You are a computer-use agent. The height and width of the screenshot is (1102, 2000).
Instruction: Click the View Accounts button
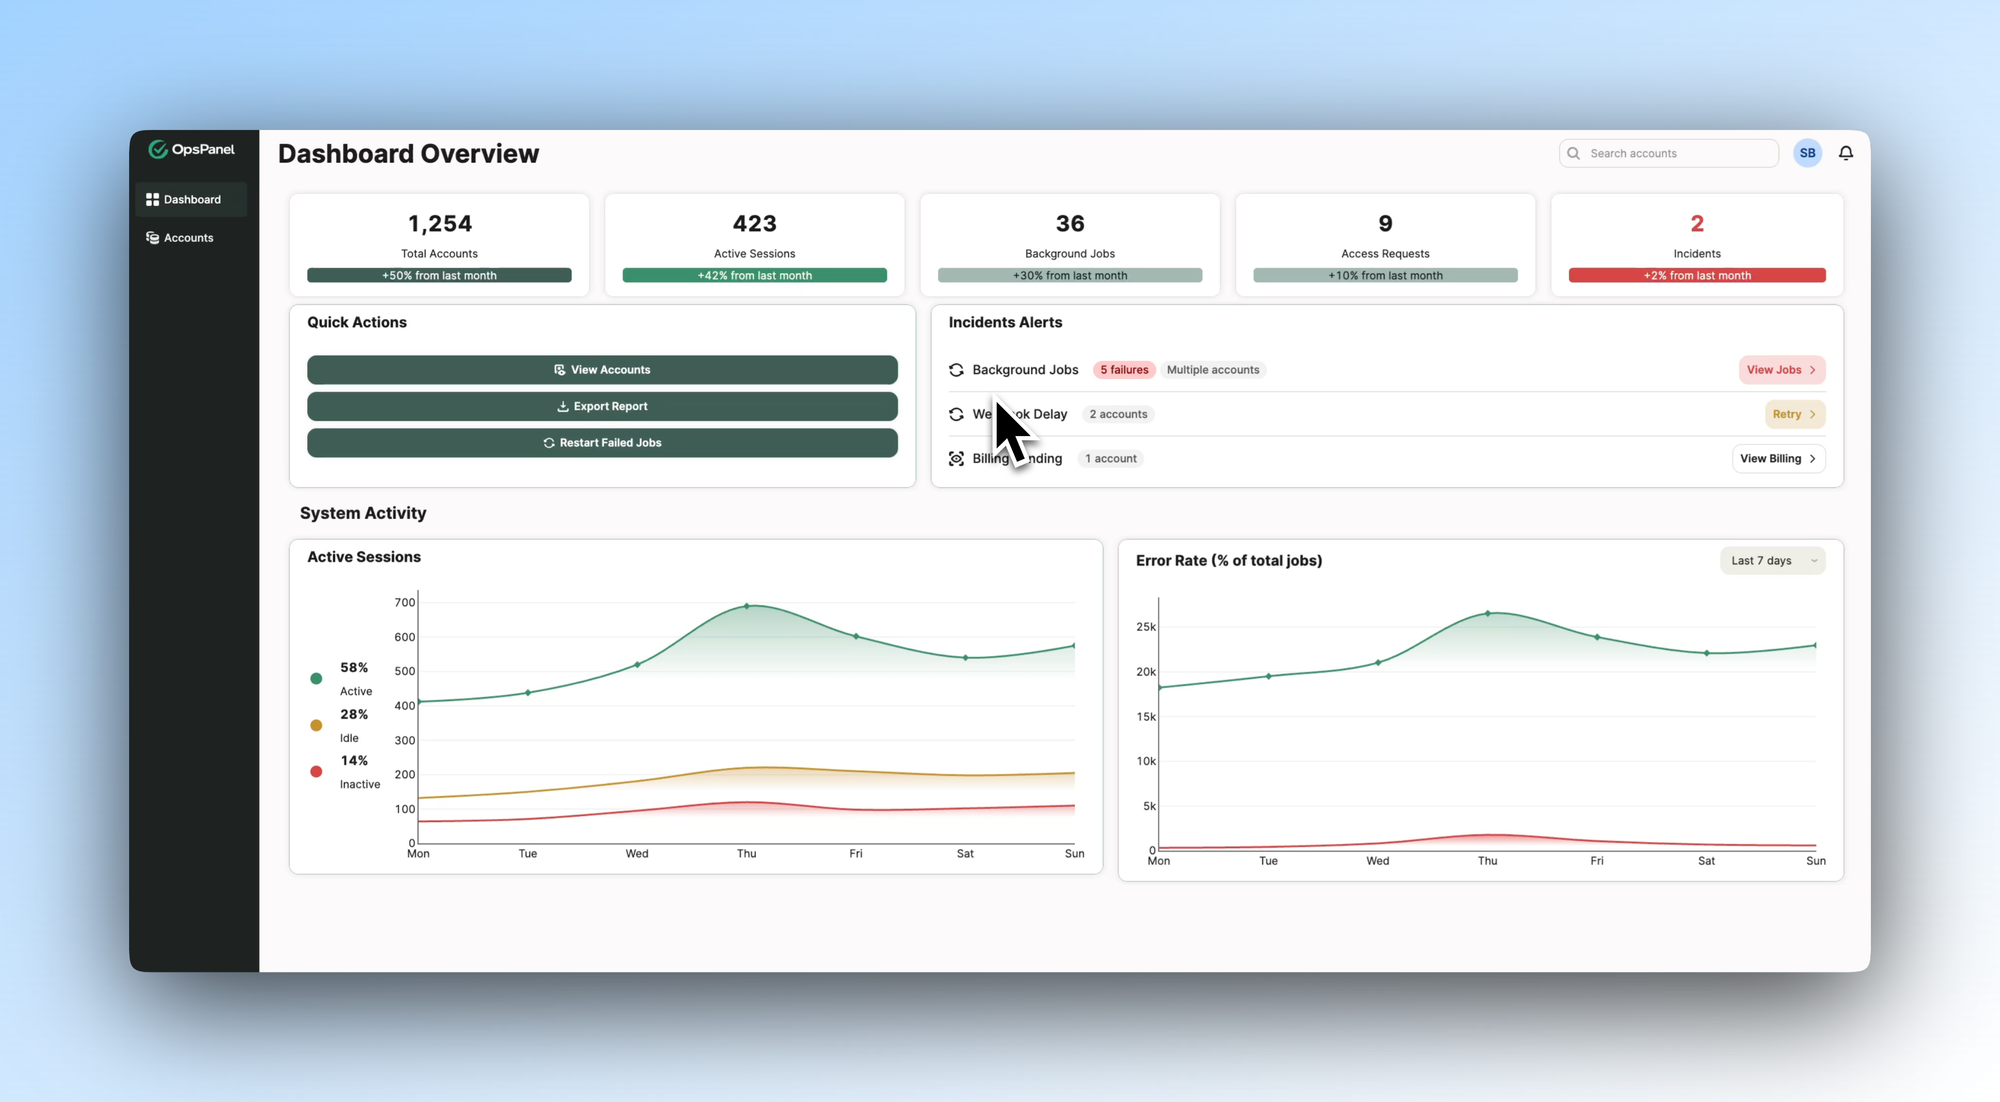point(602,370)
